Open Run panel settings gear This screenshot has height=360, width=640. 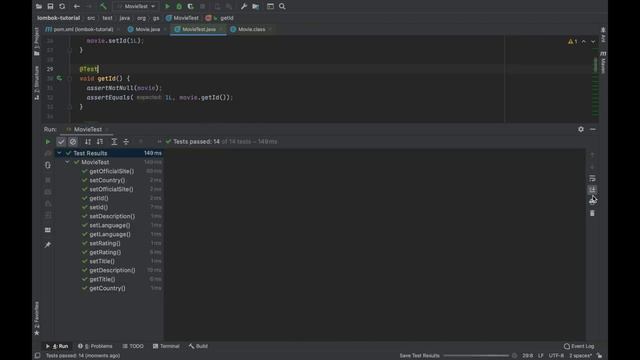(x=581, y=129)
